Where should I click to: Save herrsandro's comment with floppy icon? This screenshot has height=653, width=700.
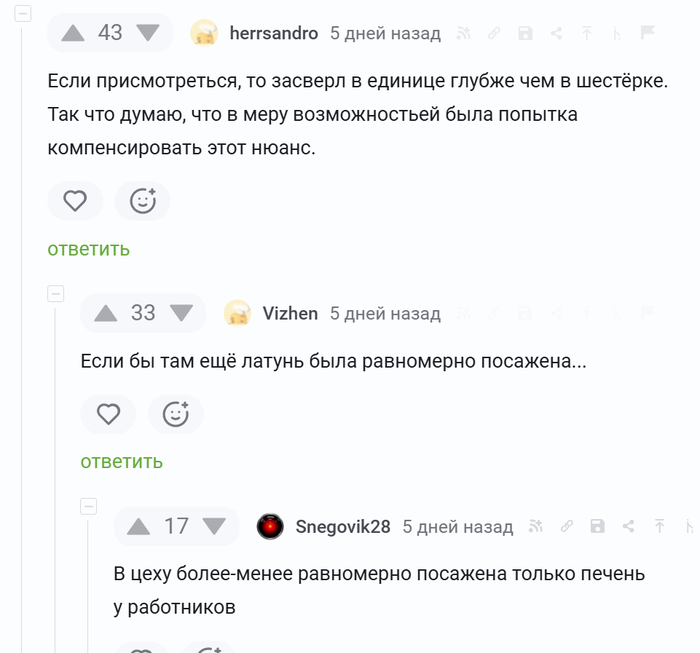point(525,34)
